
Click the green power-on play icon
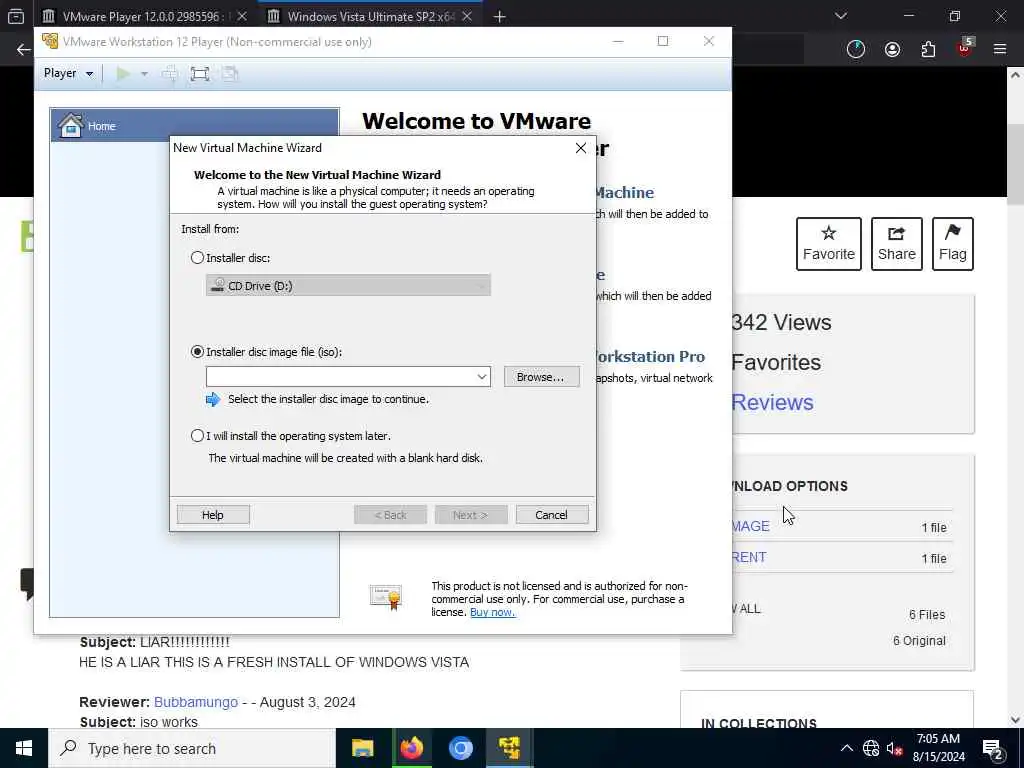pyautogui.click(x=123, y=74)
